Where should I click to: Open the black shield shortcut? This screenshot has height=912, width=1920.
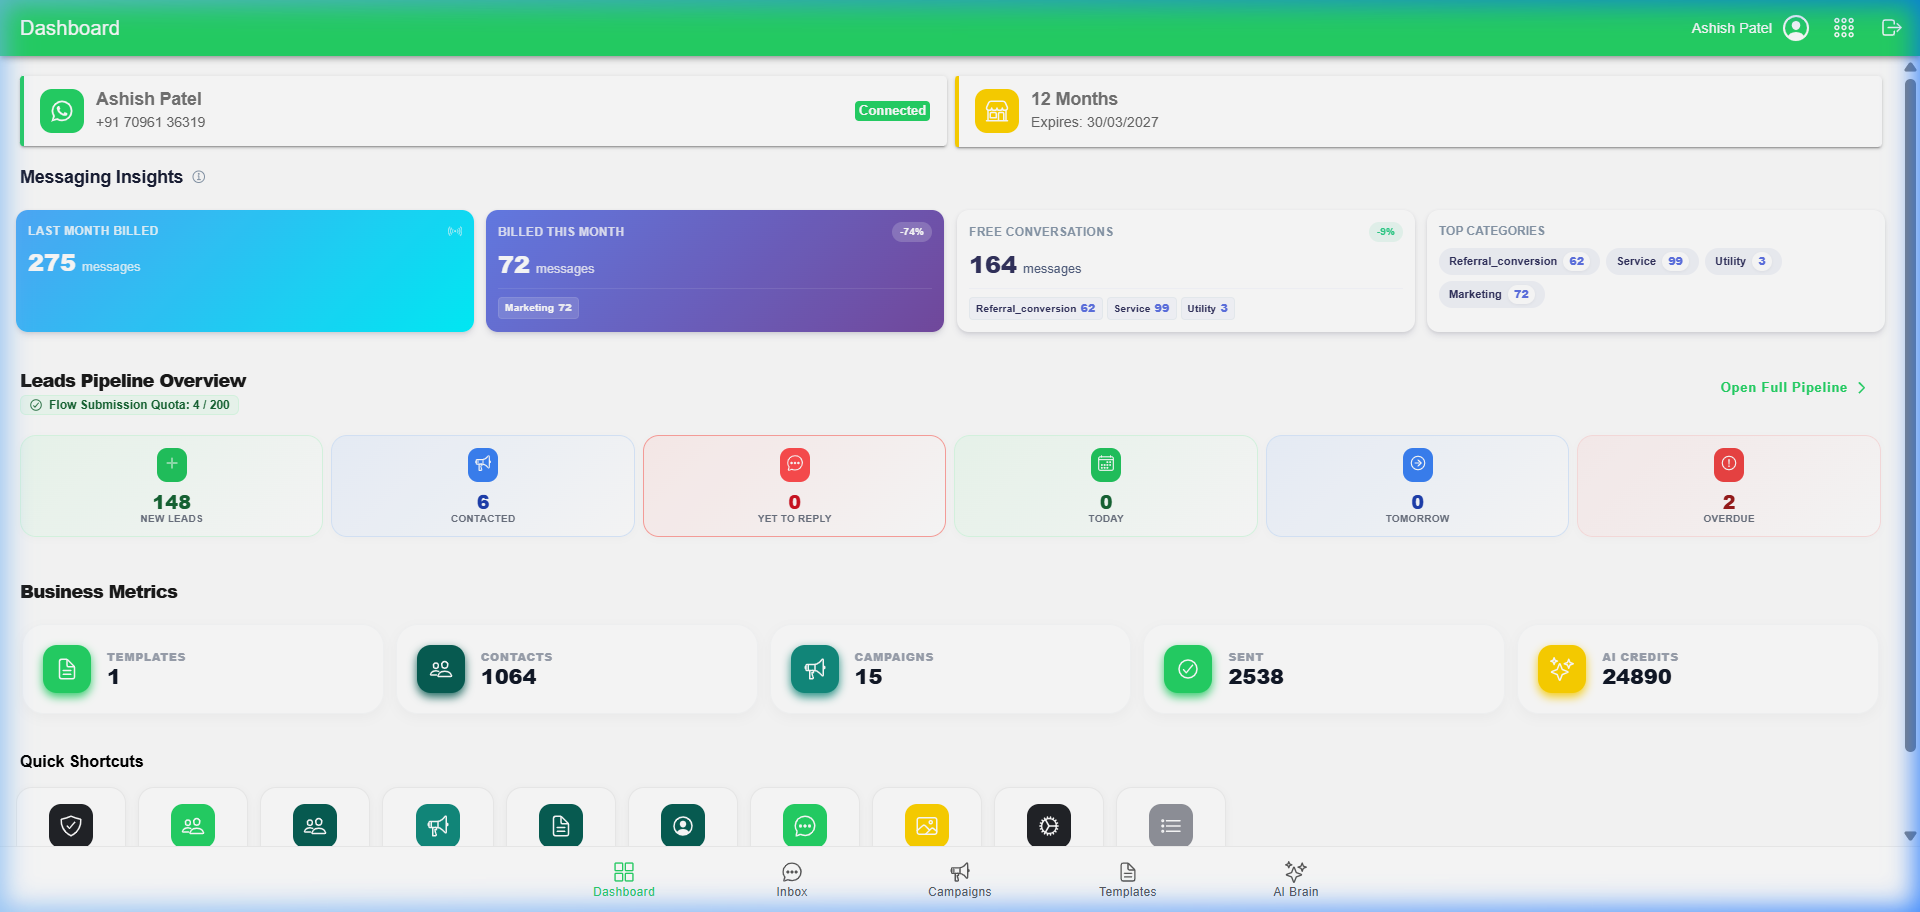(x=71, y=825)
